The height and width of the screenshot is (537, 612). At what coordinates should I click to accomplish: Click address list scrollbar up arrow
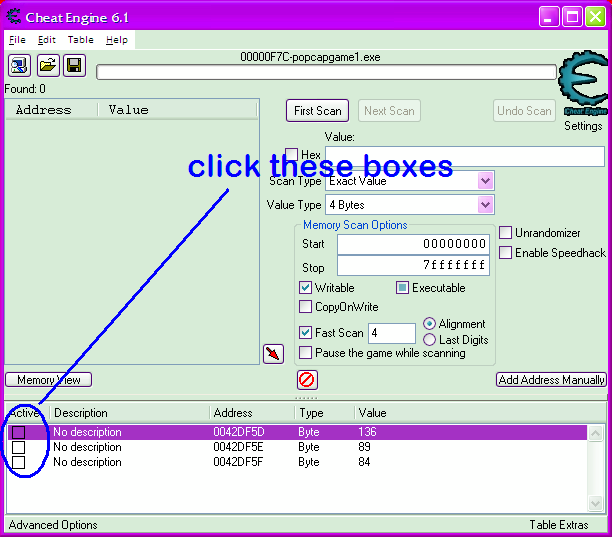[595, 433]
